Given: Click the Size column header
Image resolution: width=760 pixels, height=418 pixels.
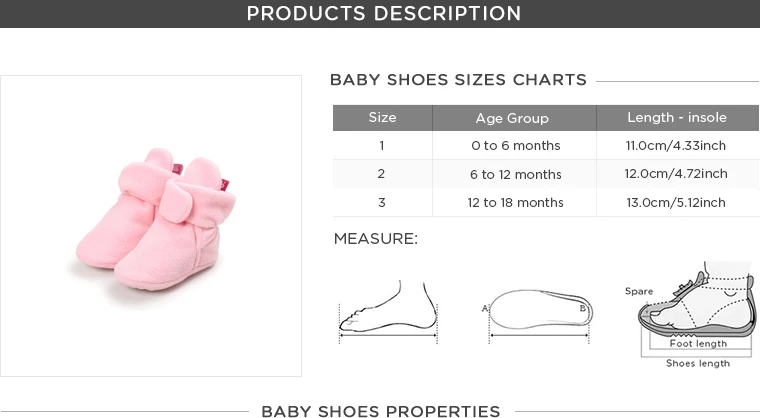Looking at the screenshot, I should [x=382, y=118].
